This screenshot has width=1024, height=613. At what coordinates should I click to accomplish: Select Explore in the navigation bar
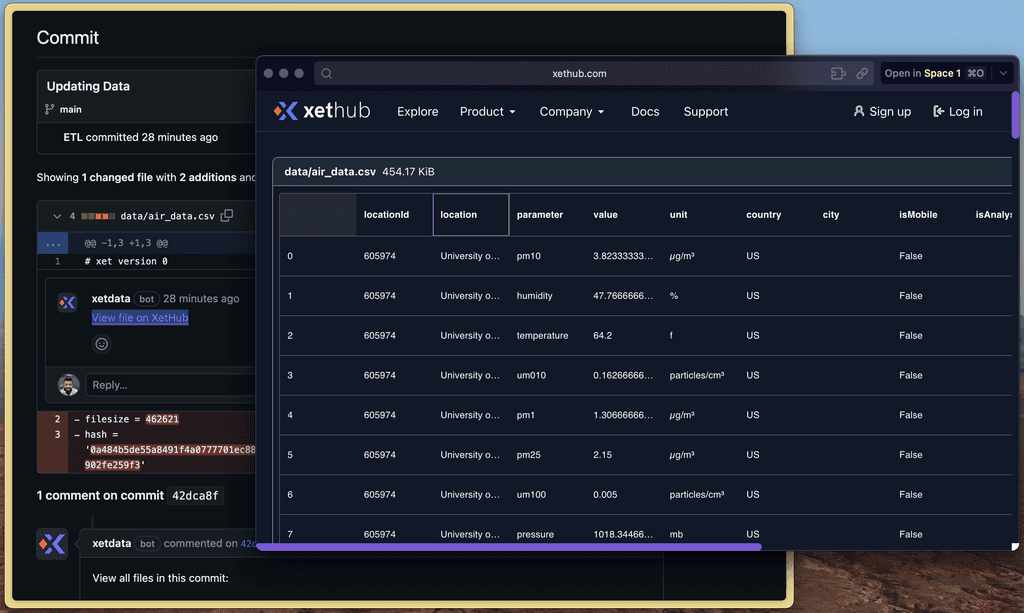pyautogui.click(x=417, y=112)
